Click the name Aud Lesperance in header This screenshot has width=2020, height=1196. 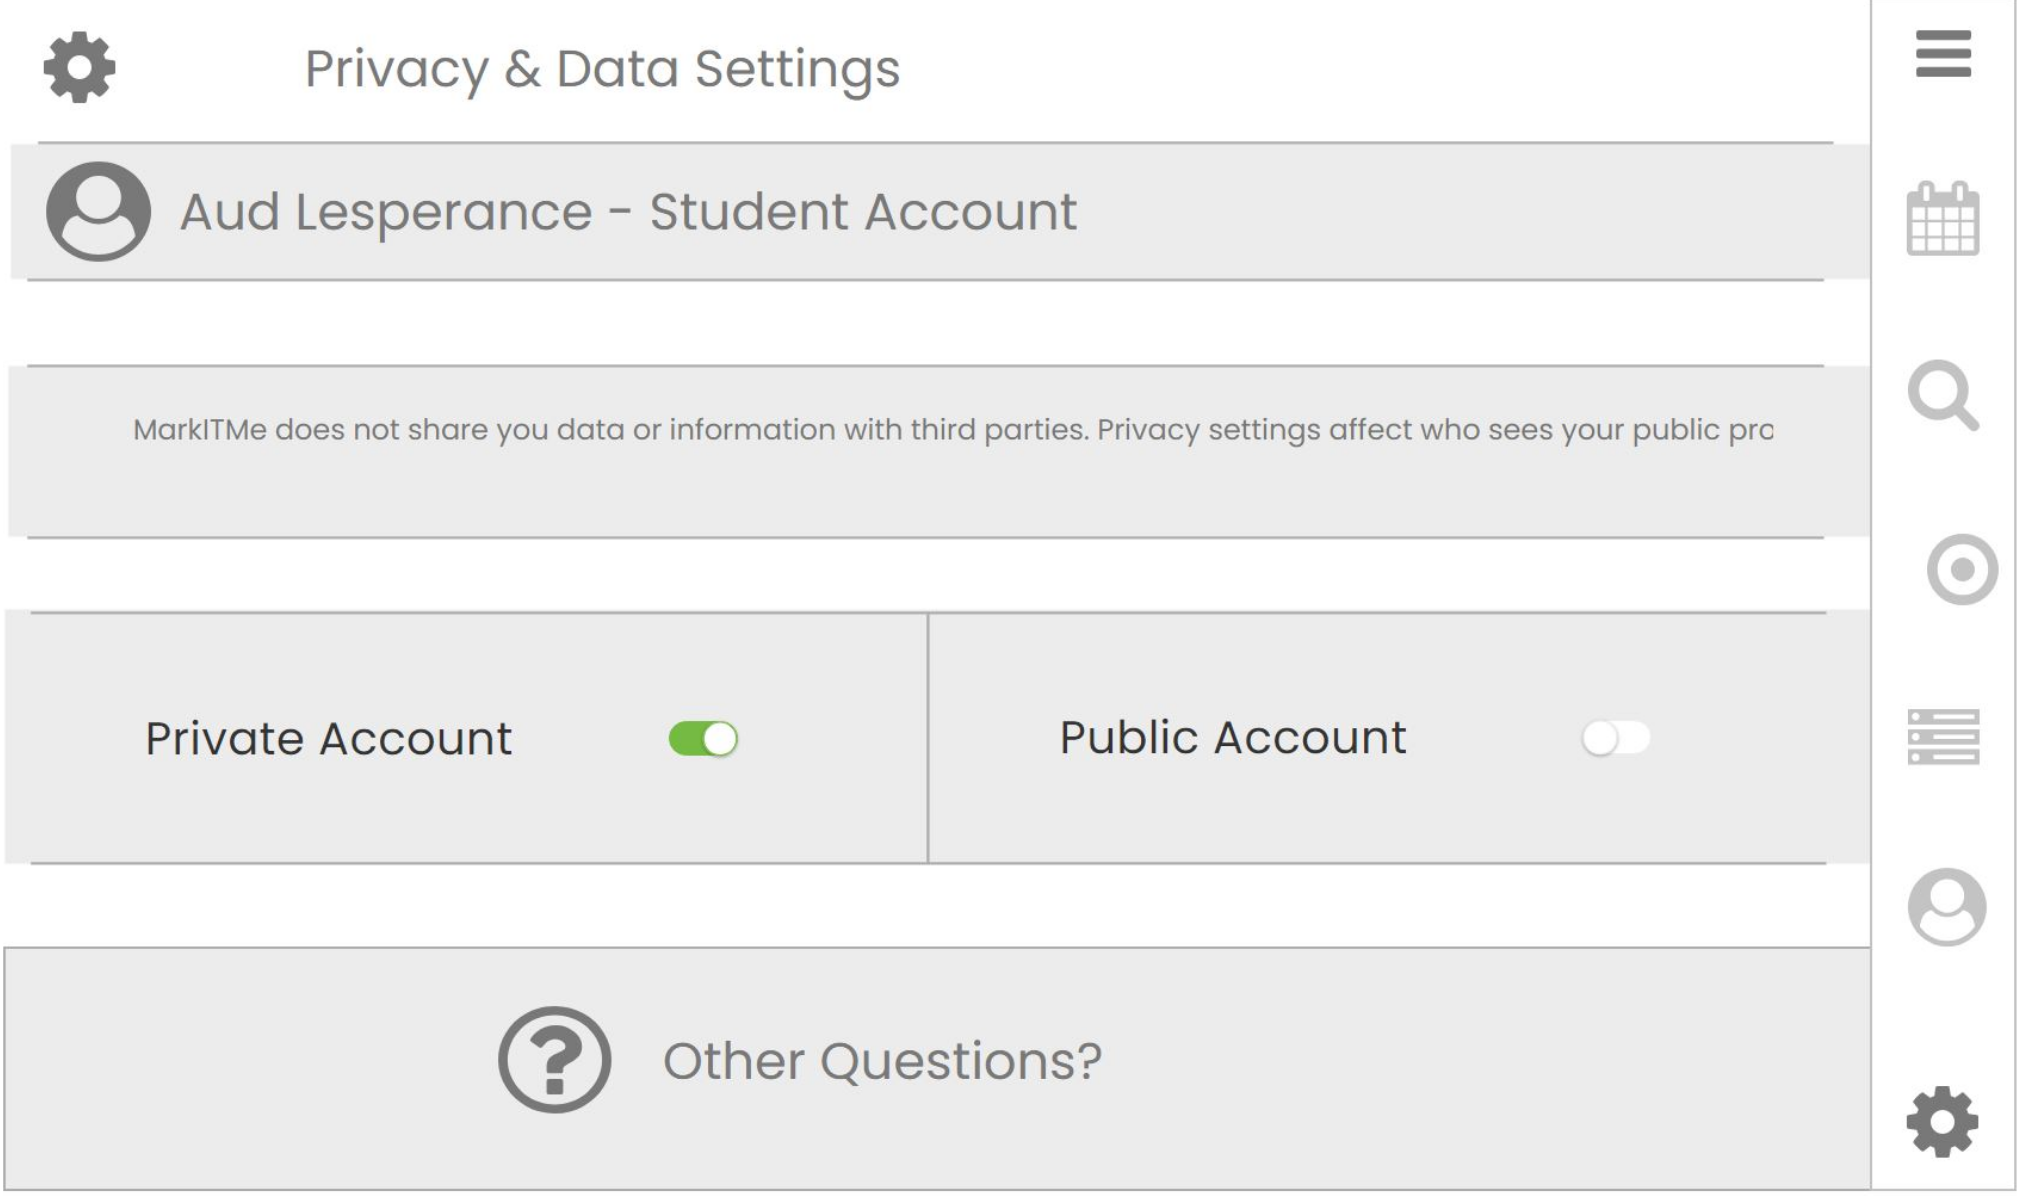pos(386,212)
